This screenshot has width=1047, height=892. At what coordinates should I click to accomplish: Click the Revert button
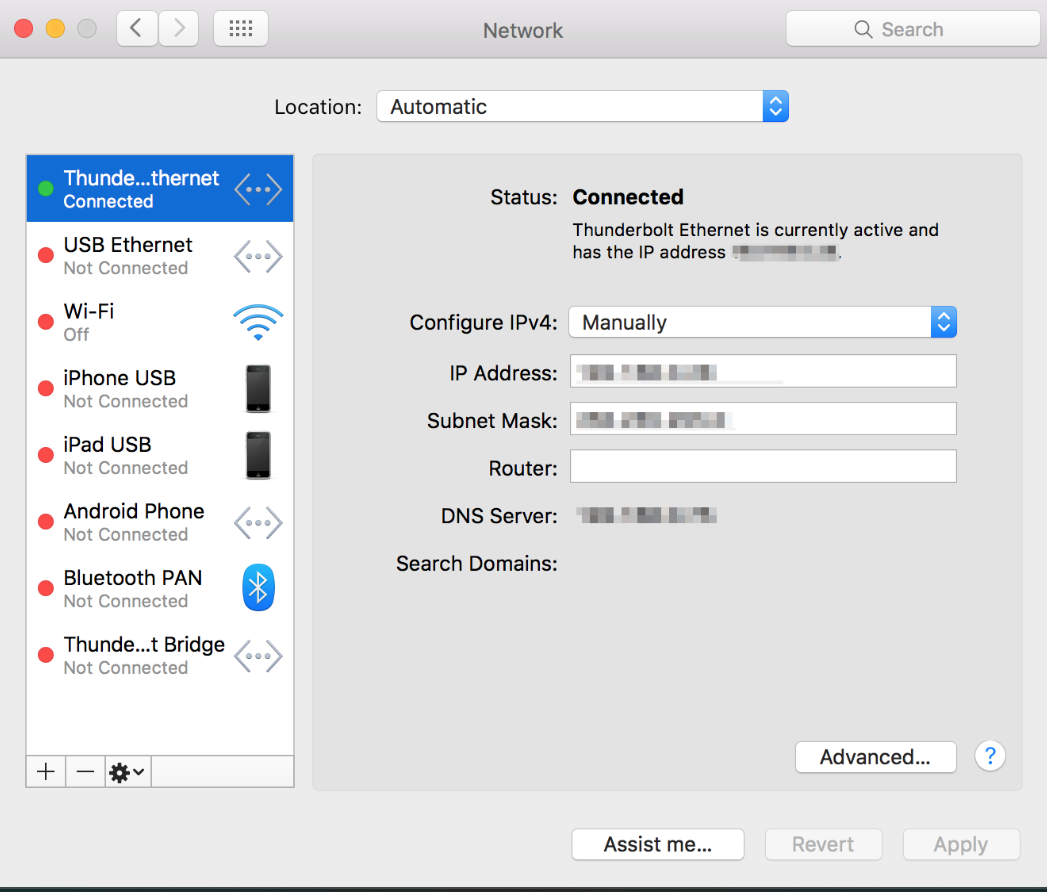point(823,844)
